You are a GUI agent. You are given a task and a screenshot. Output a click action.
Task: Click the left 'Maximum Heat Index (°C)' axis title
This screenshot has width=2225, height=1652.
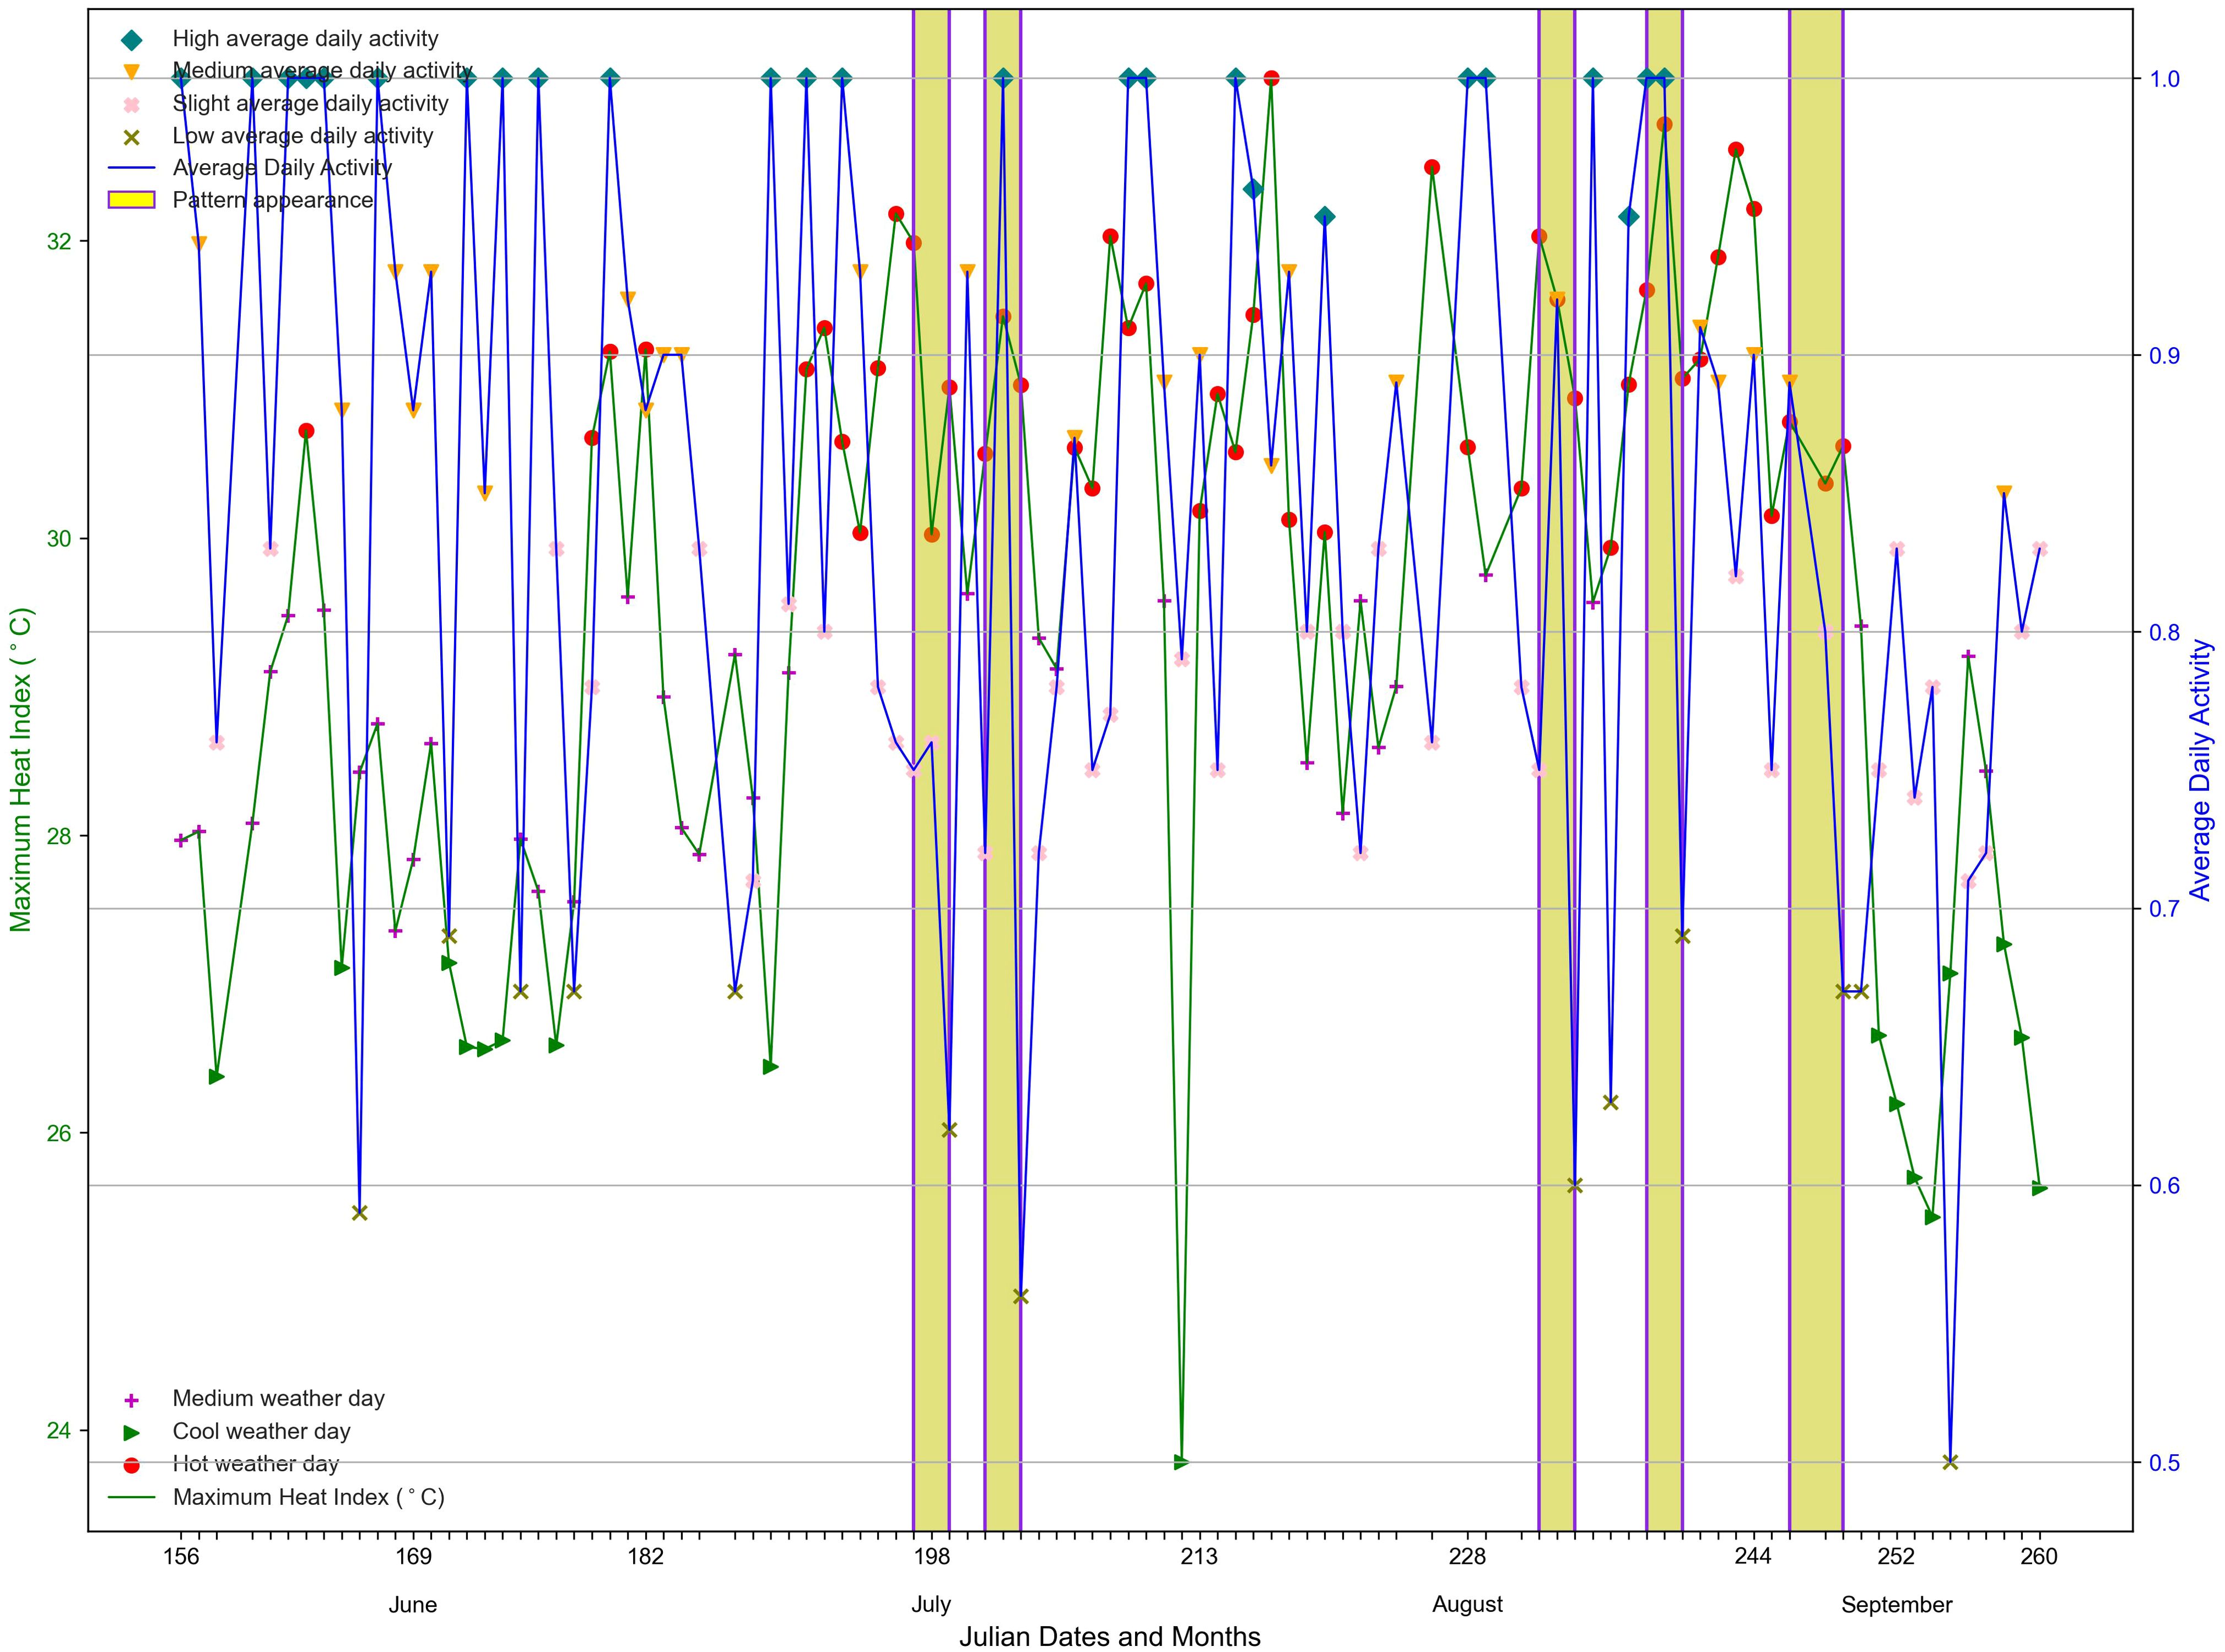pyautogui.click(x=22, y=770)
